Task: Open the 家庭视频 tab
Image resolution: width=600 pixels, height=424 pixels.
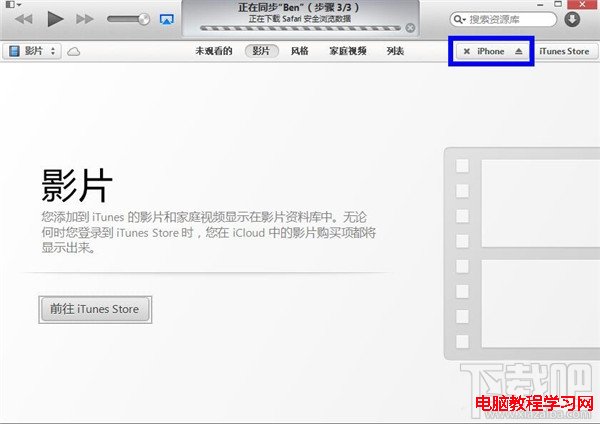Action: click(348, 51)
